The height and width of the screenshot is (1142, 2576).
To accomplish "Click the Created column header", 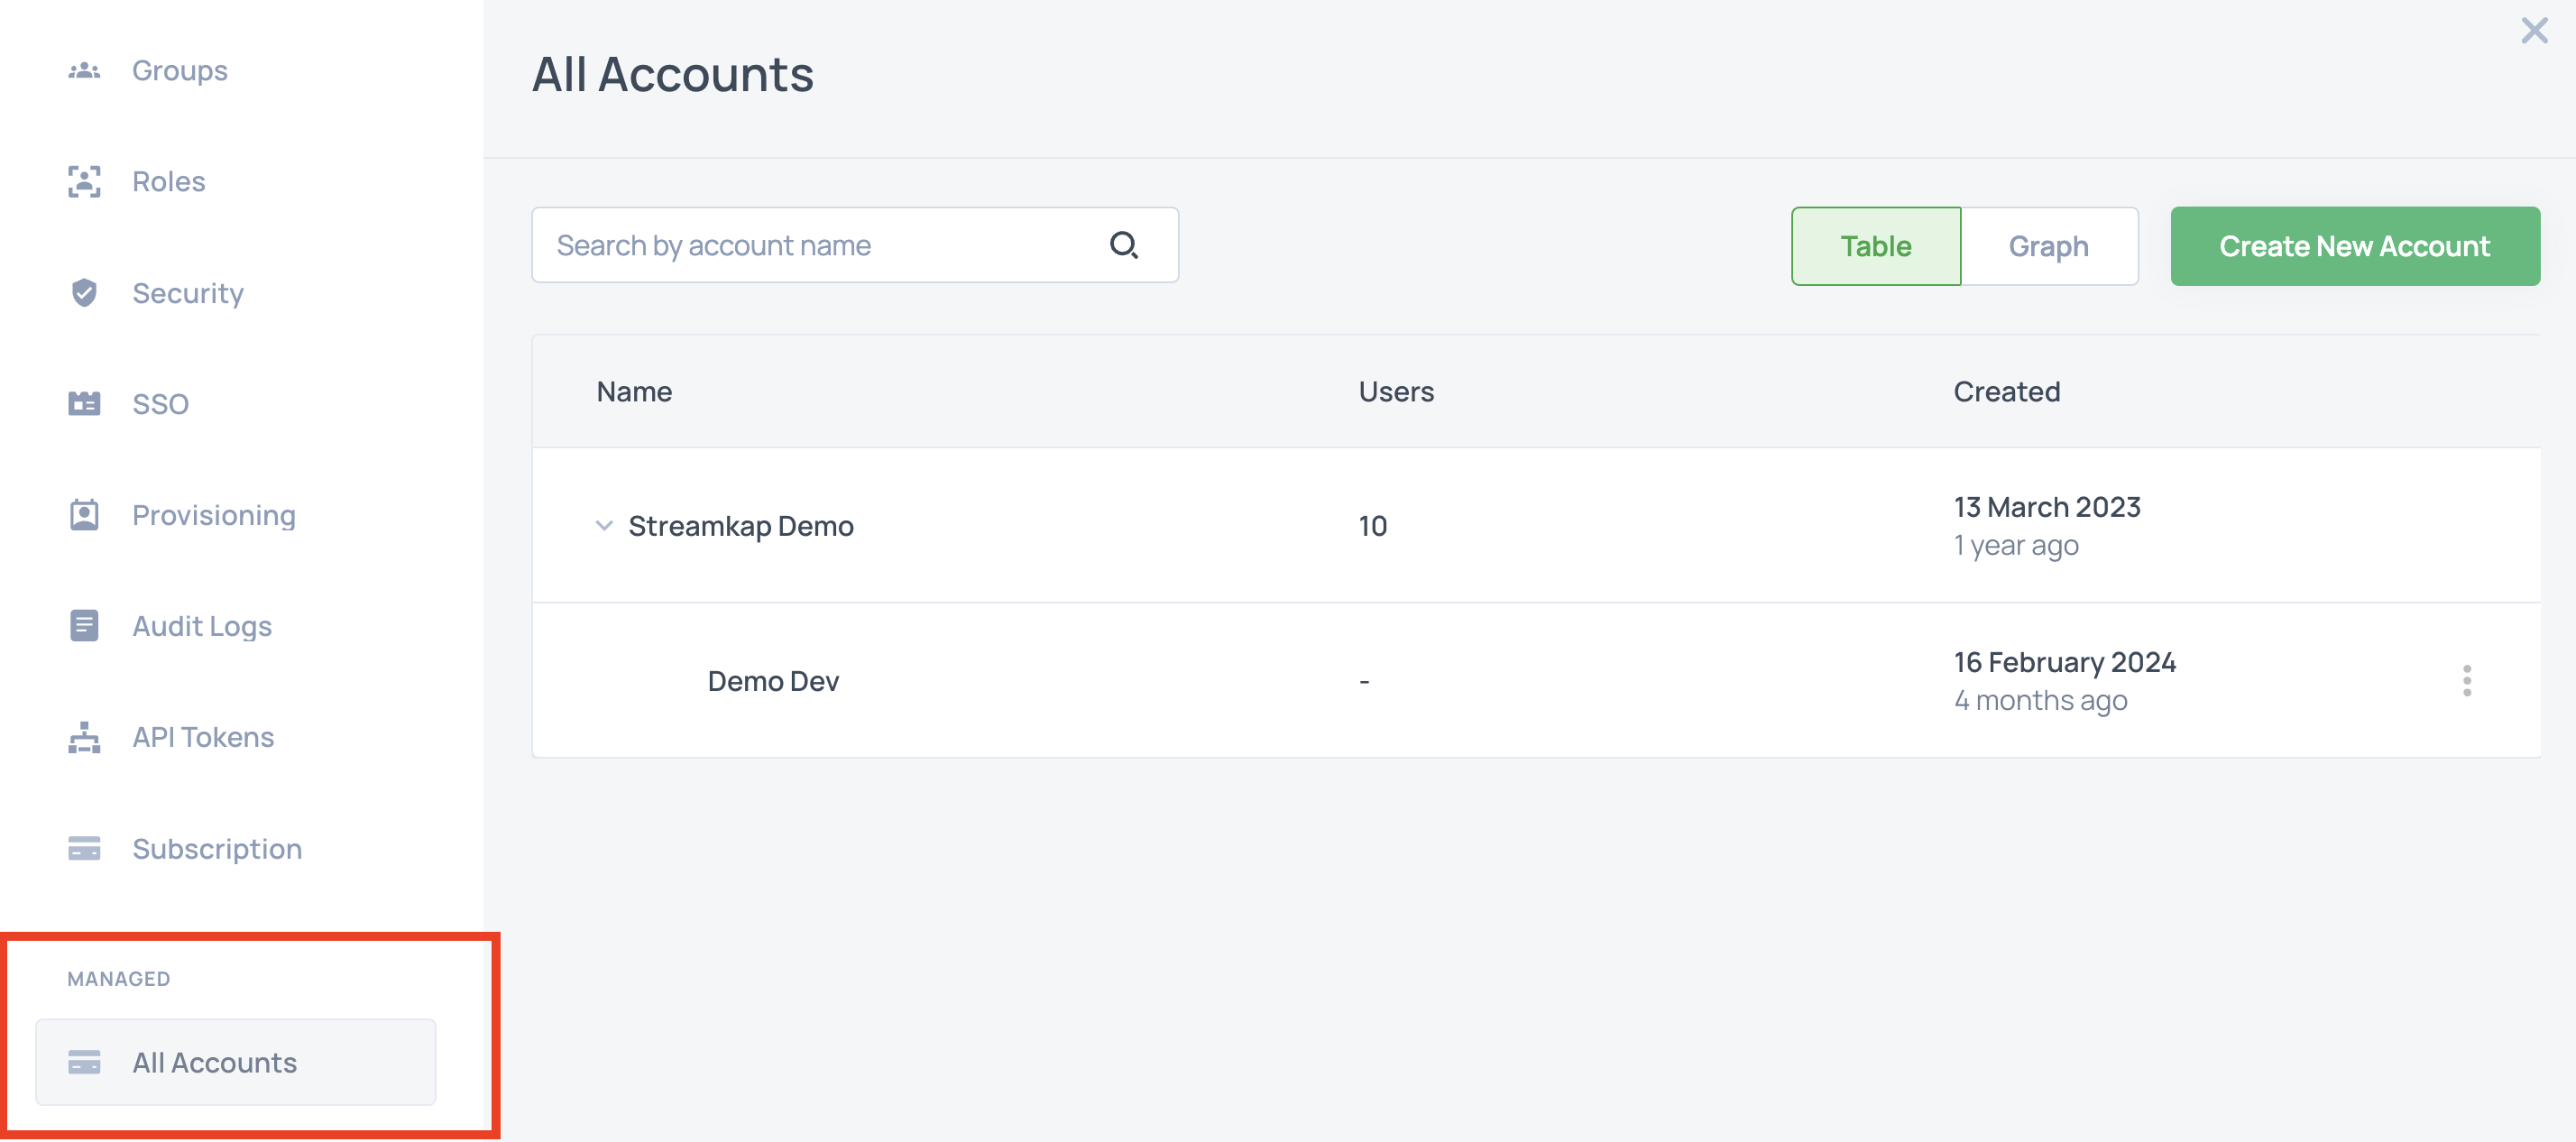I will click(2007, 391).
